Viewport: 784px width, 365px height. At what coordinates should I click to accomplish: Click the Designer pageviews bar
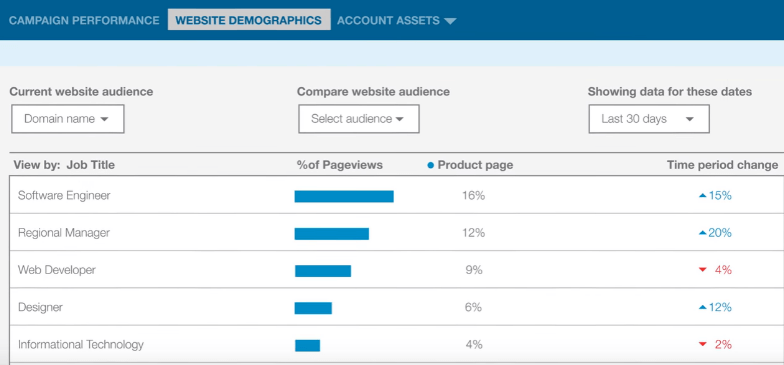pos(313,308)
